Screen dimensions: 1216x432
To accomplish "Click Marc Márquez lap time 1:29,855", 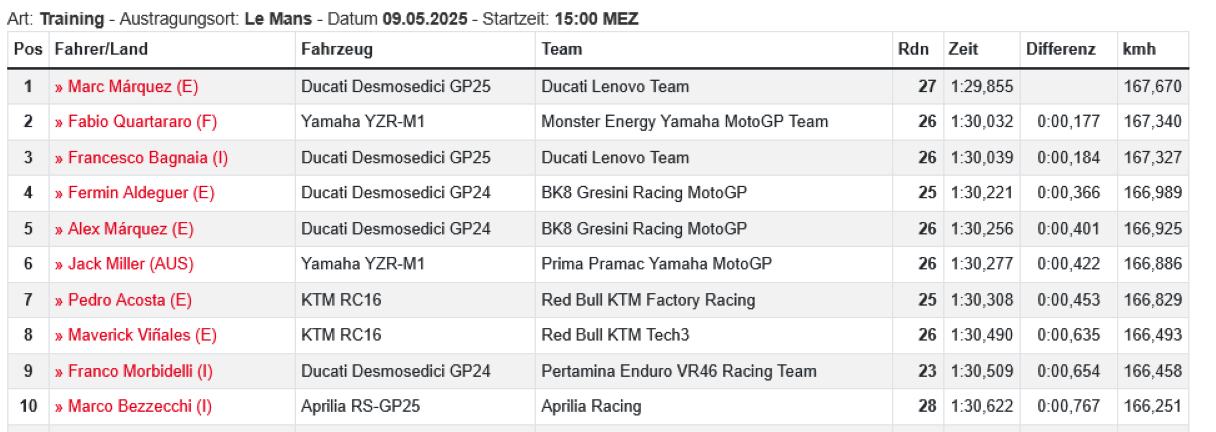I will coord(982,87).
